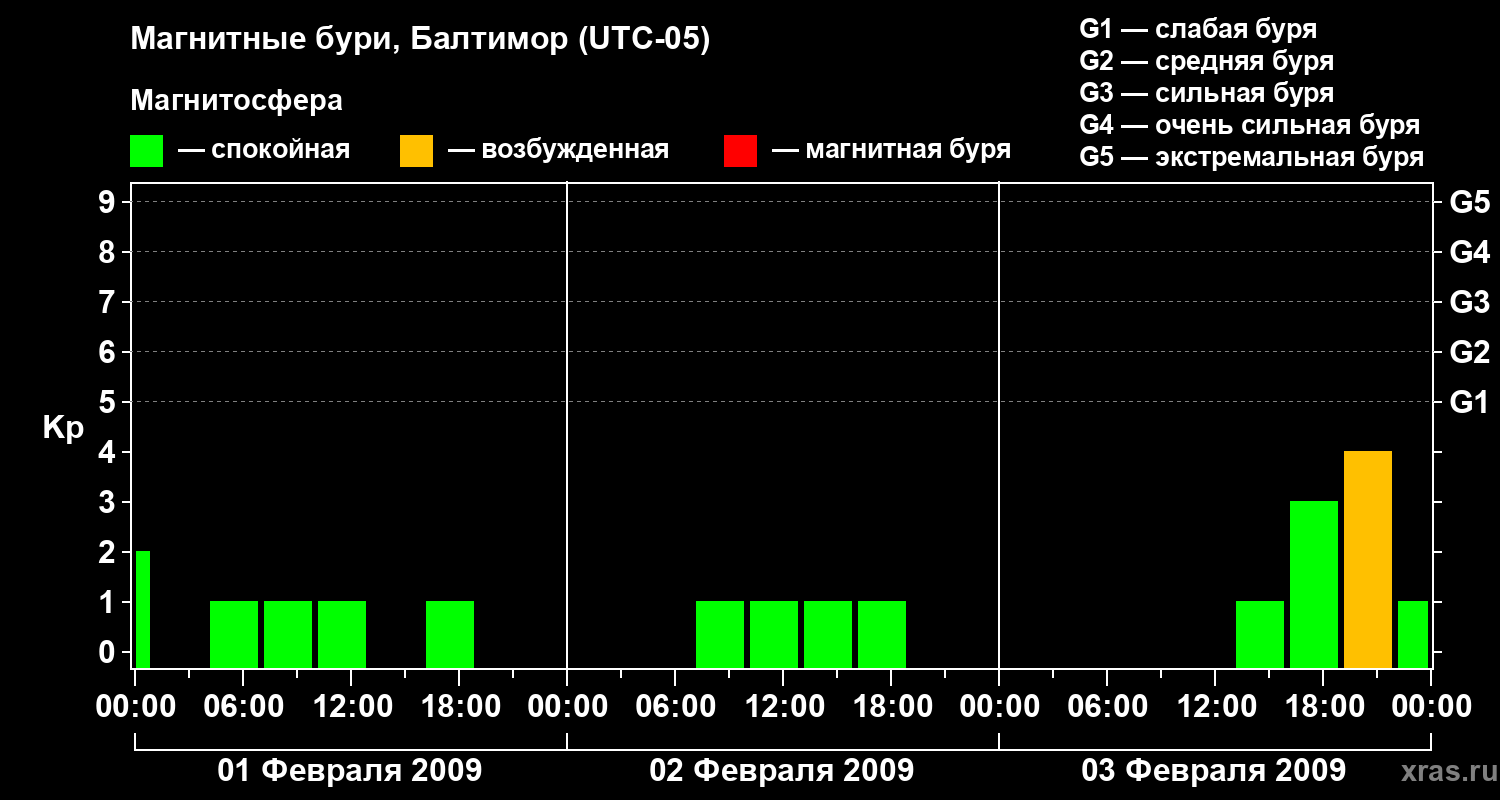Click 'G2 — средняя буря' legend line

1206,61
